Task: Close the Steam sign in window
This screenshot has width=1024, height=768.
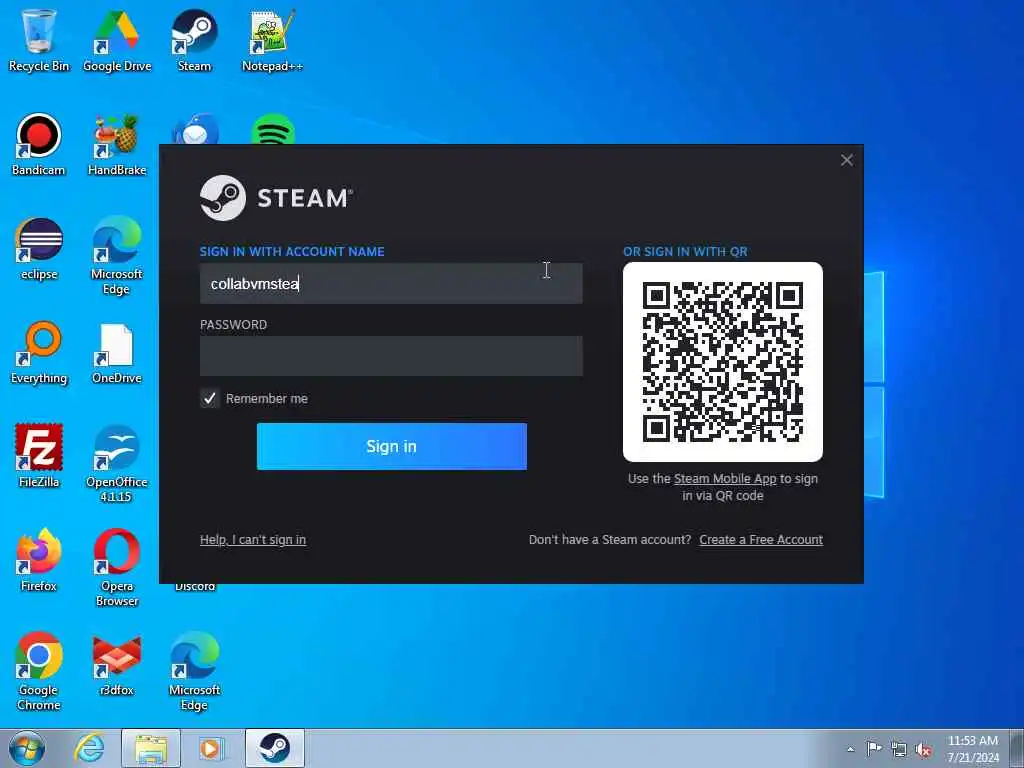Action: point(847,160)
